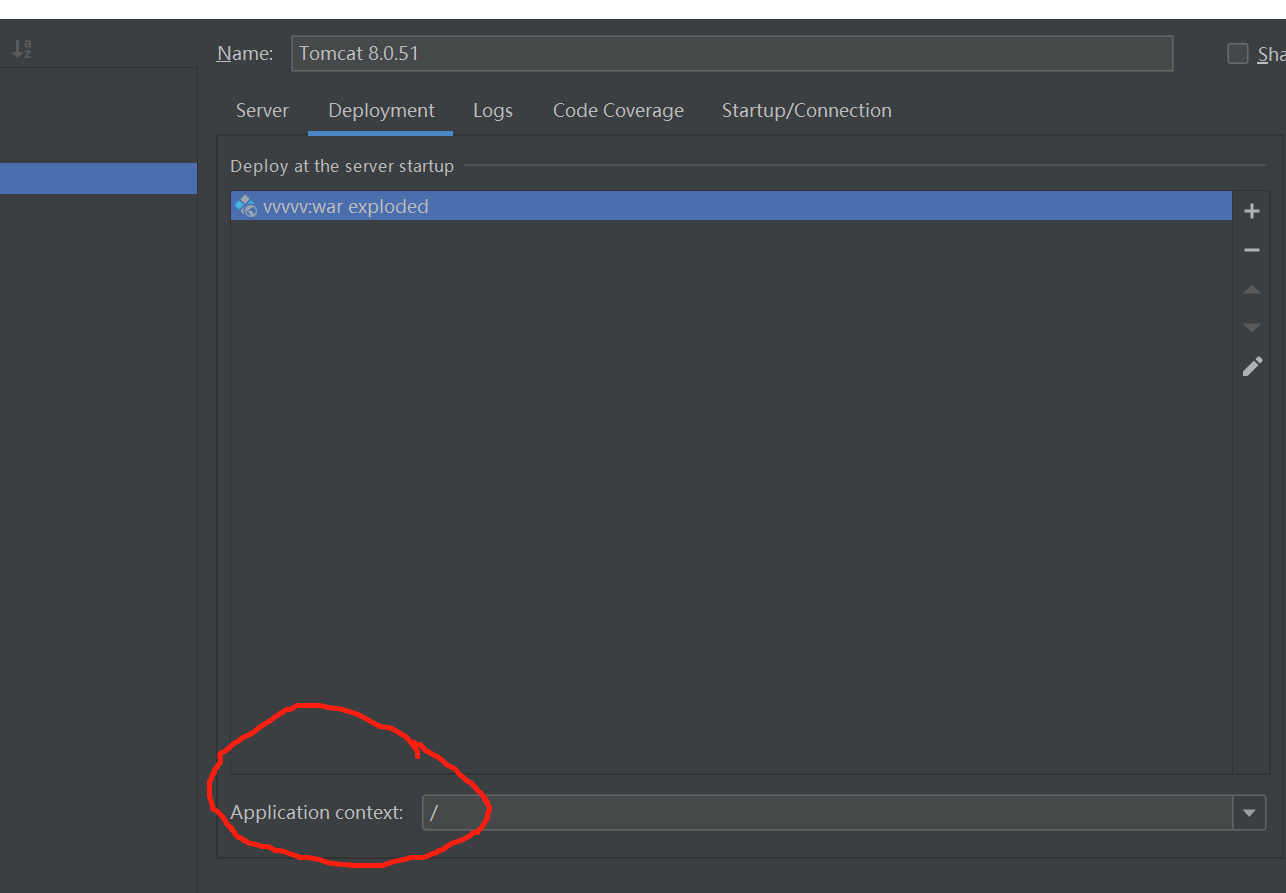Move artifact down with arrow icon
This screenshot has width=1286, height=893.
(1251, 327)
